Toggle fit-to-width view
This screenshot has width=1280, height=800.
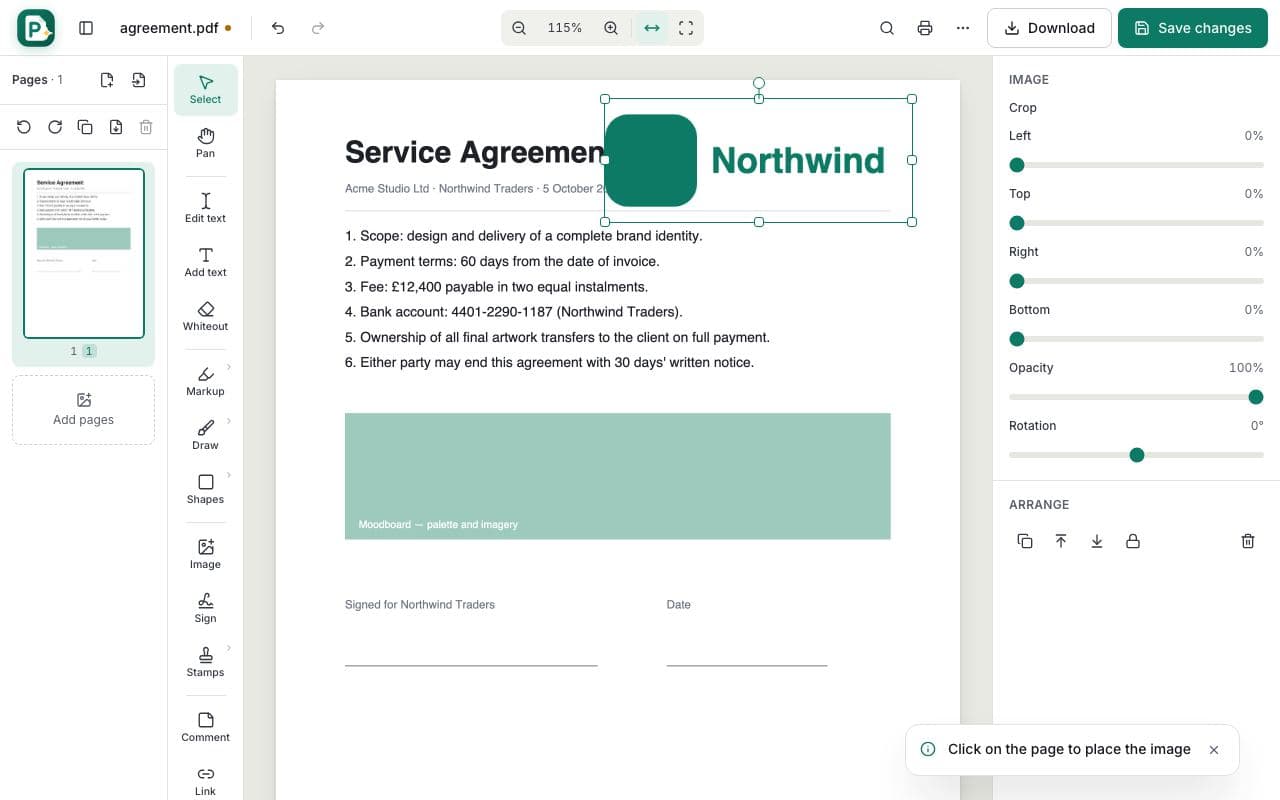pyautogui.click(x=652, y=28)
